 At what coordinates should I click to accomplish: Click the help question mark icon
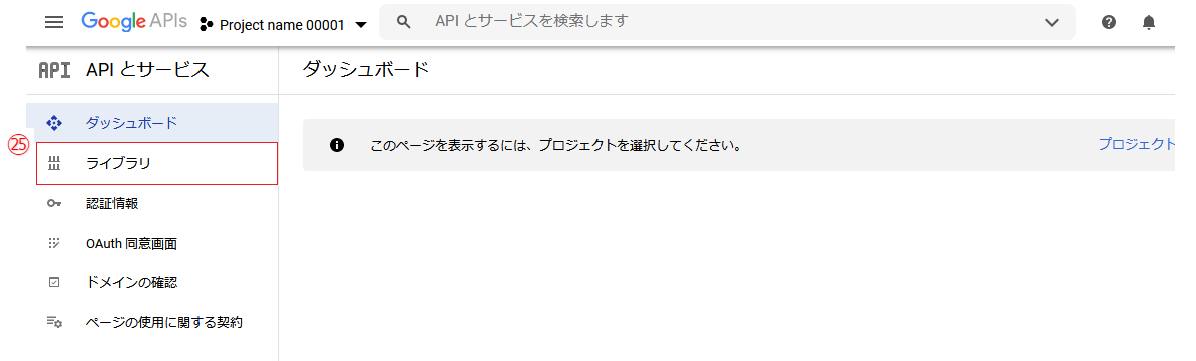(1109, 22)
